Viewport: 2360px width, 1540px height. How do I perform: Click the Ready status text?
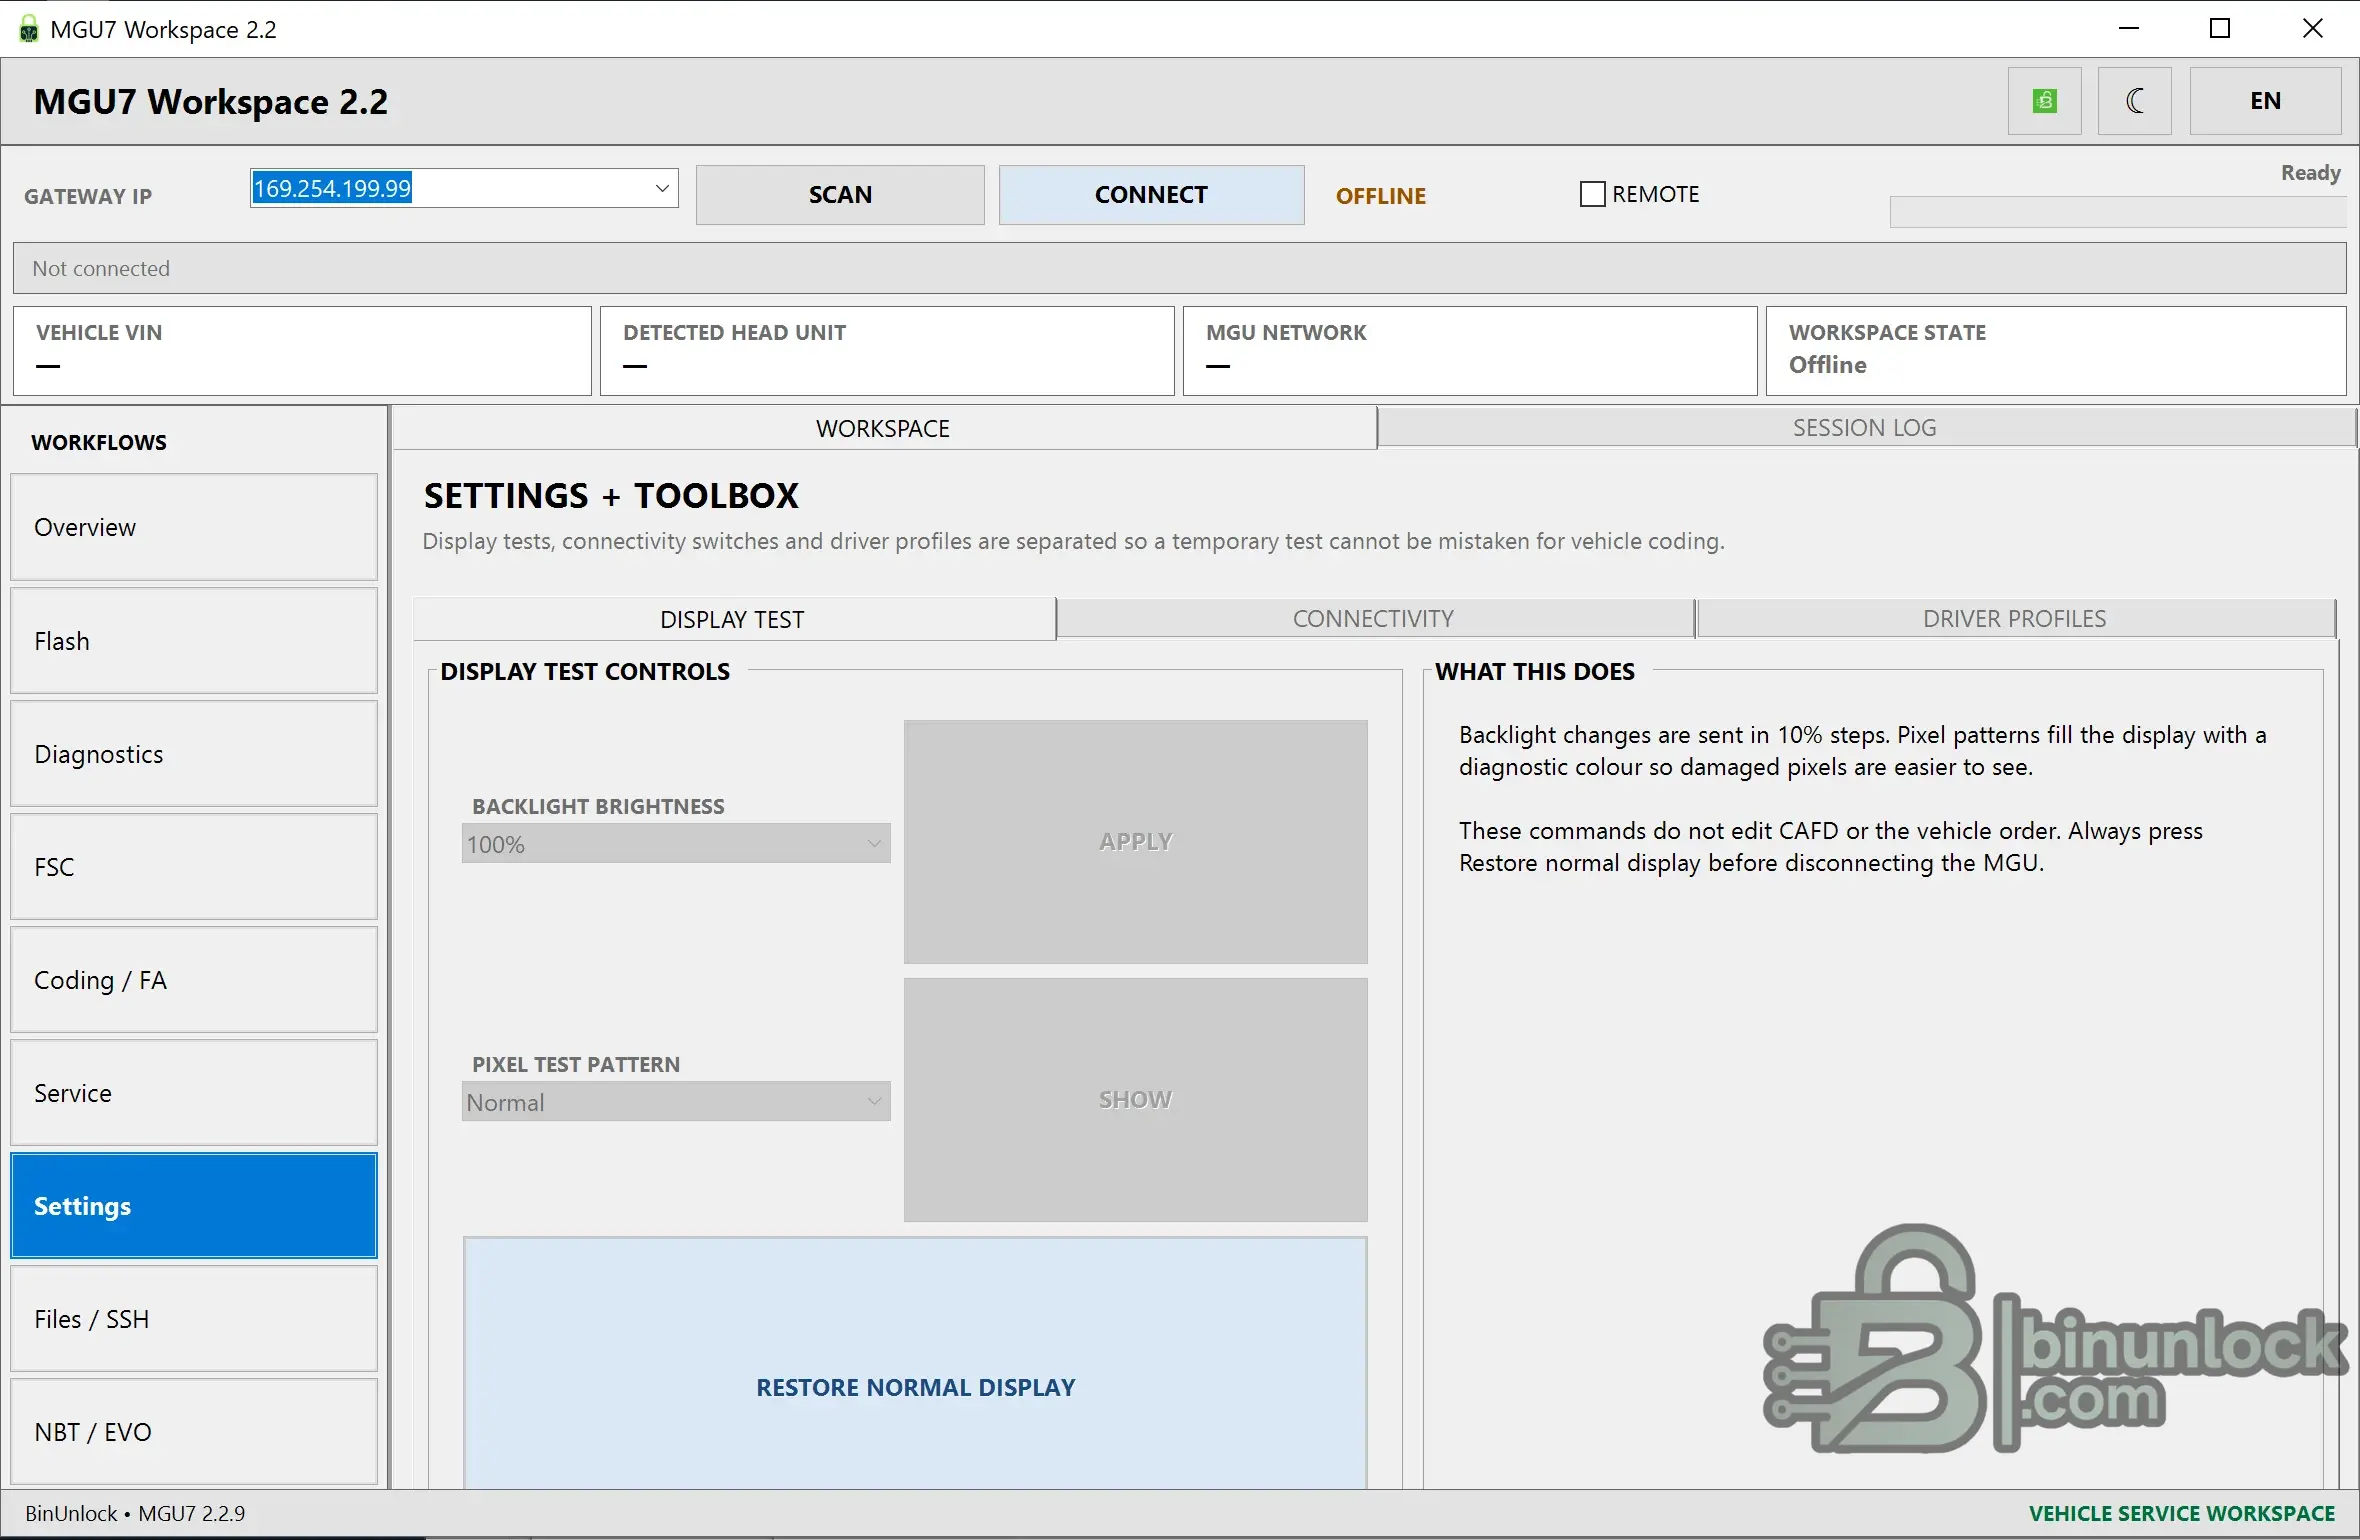[2310, 173]
